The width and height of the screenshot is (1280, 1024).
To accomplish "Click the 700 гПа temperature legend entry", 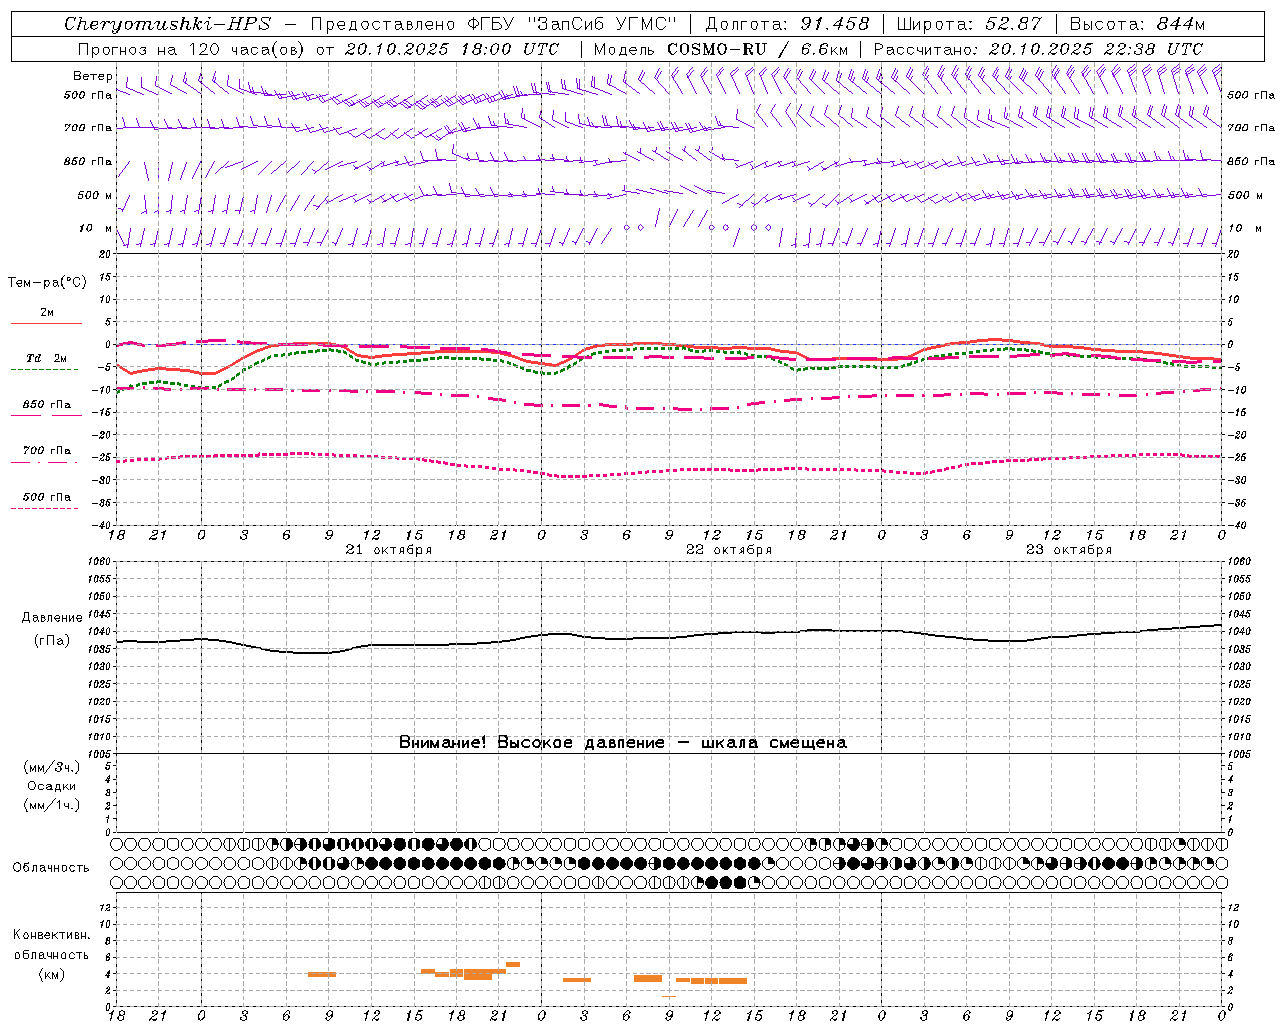I will click(47, 451).
